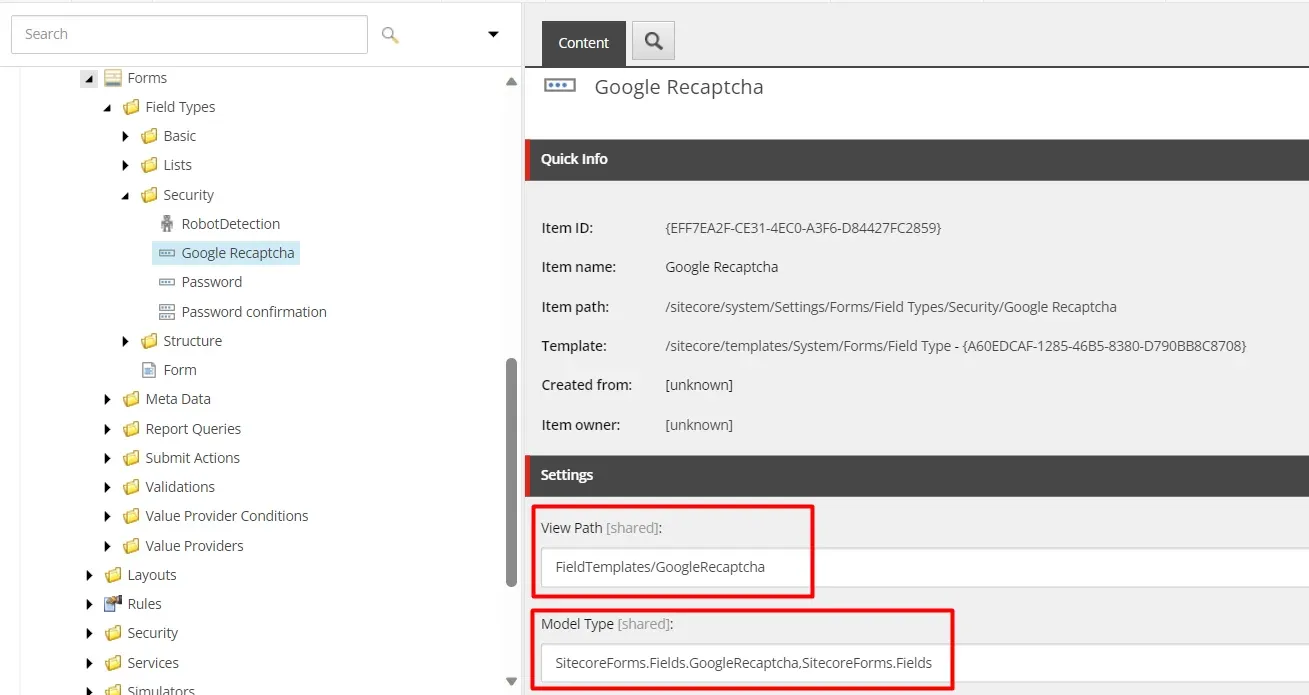
Task: Expand the Basic folder
Action: pos(126,136)
